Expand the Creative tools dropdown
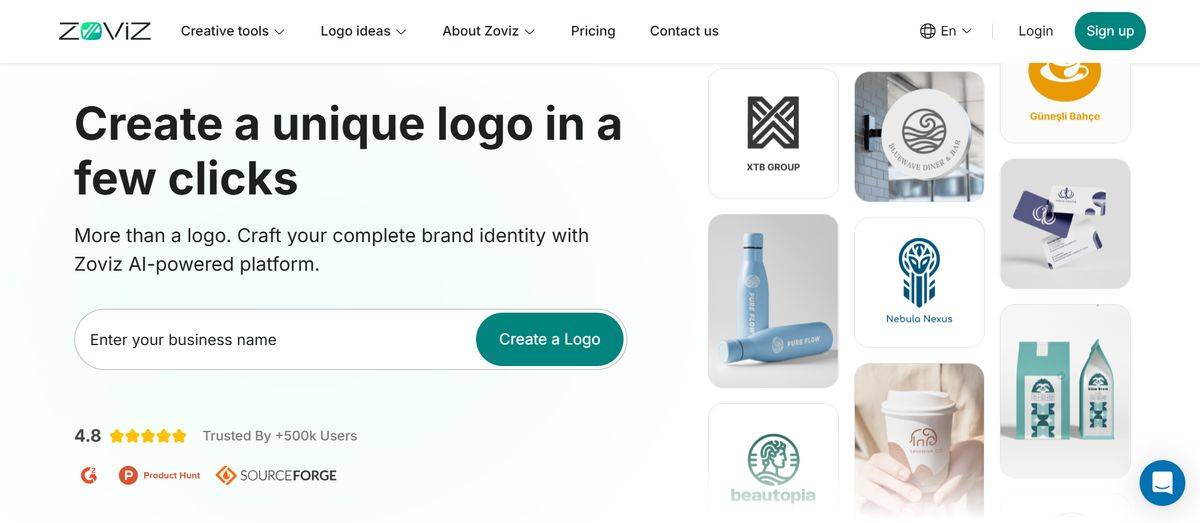This screenshot has width=1200, height=523. (232, 31)
